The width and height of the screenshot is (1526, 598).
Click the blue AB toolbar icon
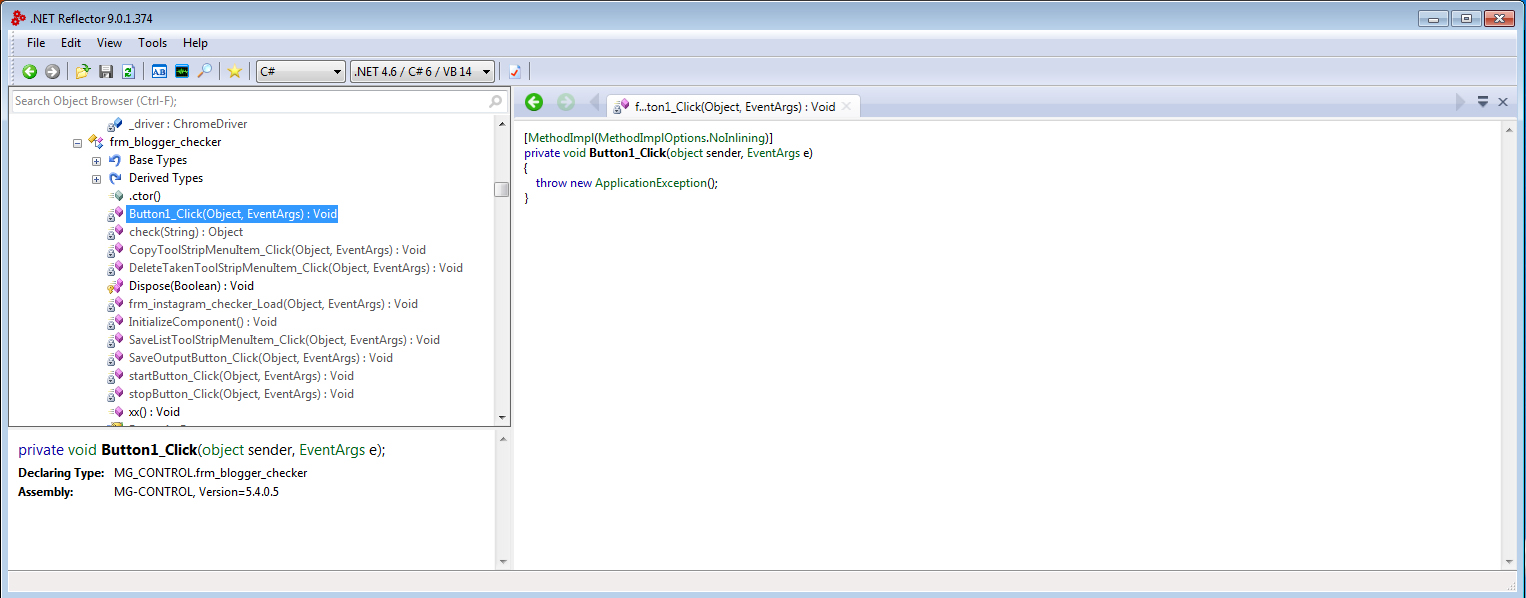(x=159, y=71)
